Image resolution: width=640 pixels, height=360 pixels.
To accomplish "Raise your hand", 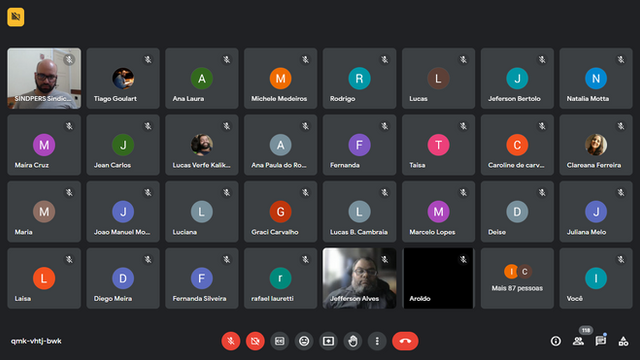I will tap(353, 341).
